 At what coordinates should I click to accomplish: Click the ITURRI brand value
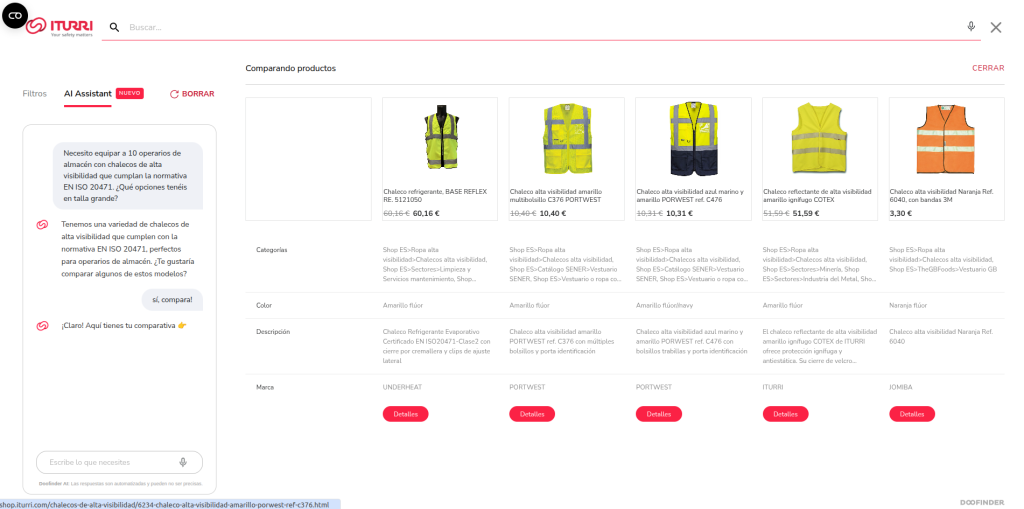(x=773, y=387)
